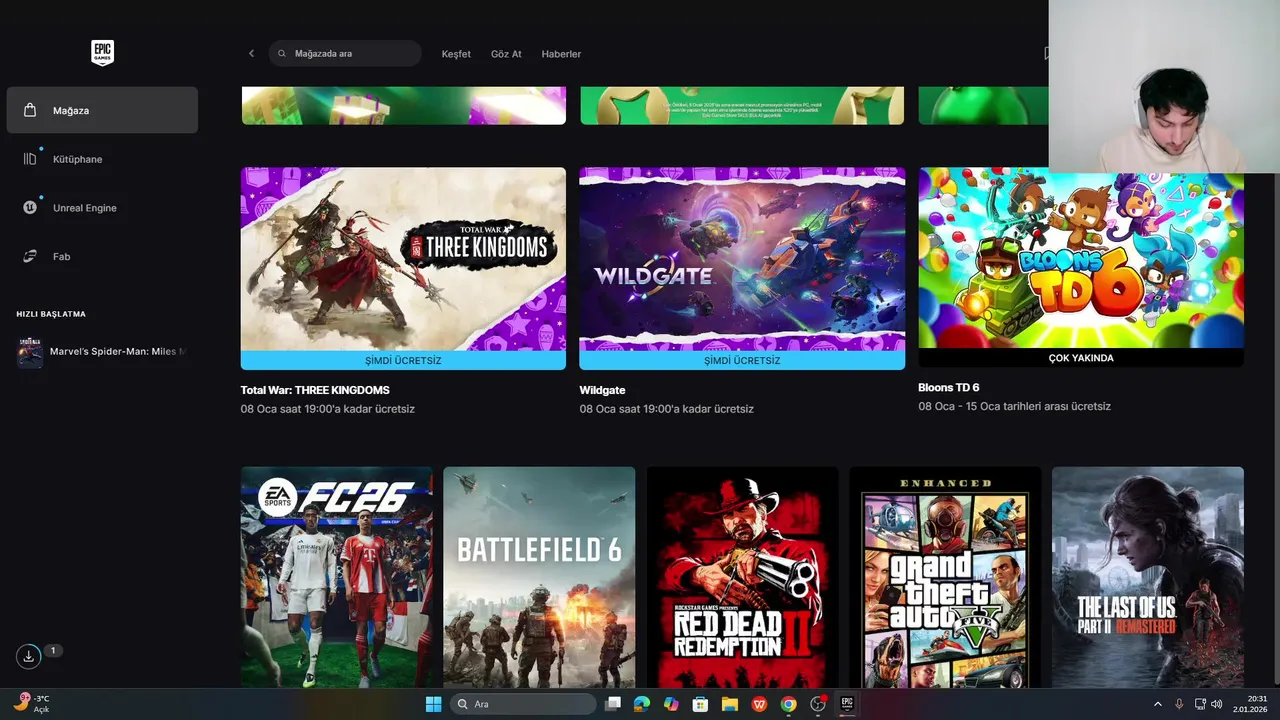Open WPS Office from taskbar
The image size is (1280, 720).
tap(759, 704)
